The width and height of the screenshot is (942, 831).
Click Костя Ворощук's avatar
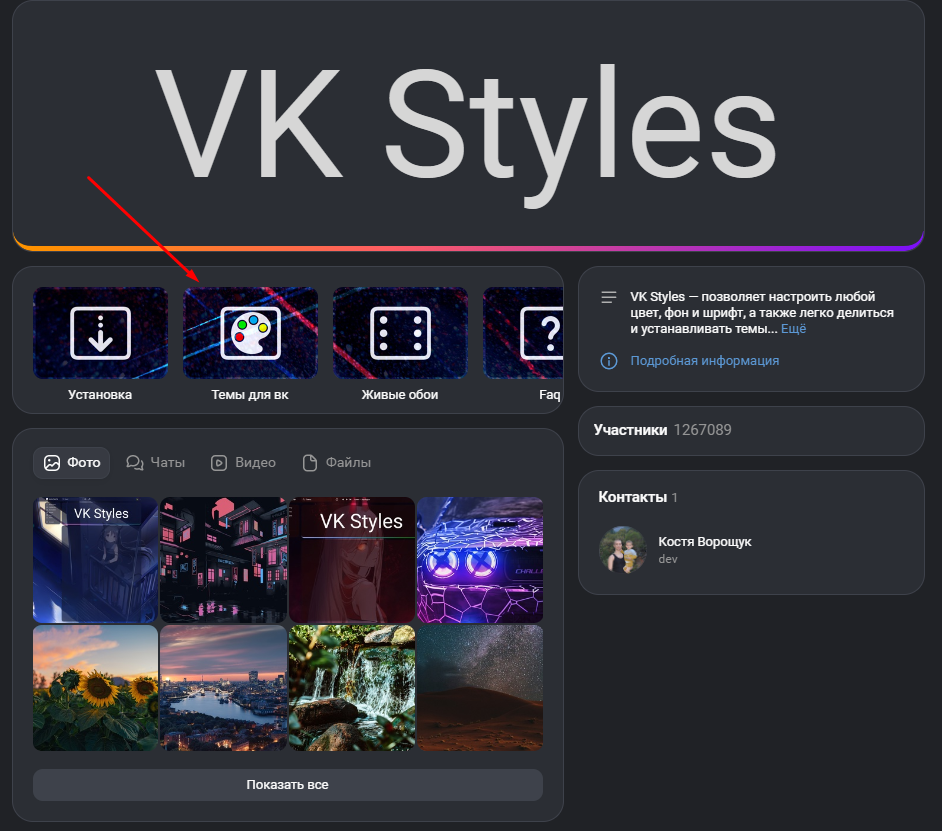[x=622, y=550]
